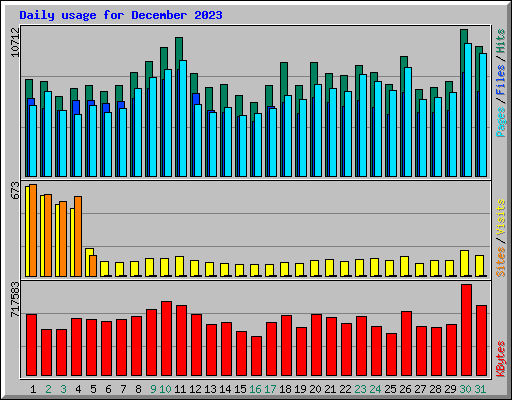Click day label '13' on the x-axis

coord(210,389)
